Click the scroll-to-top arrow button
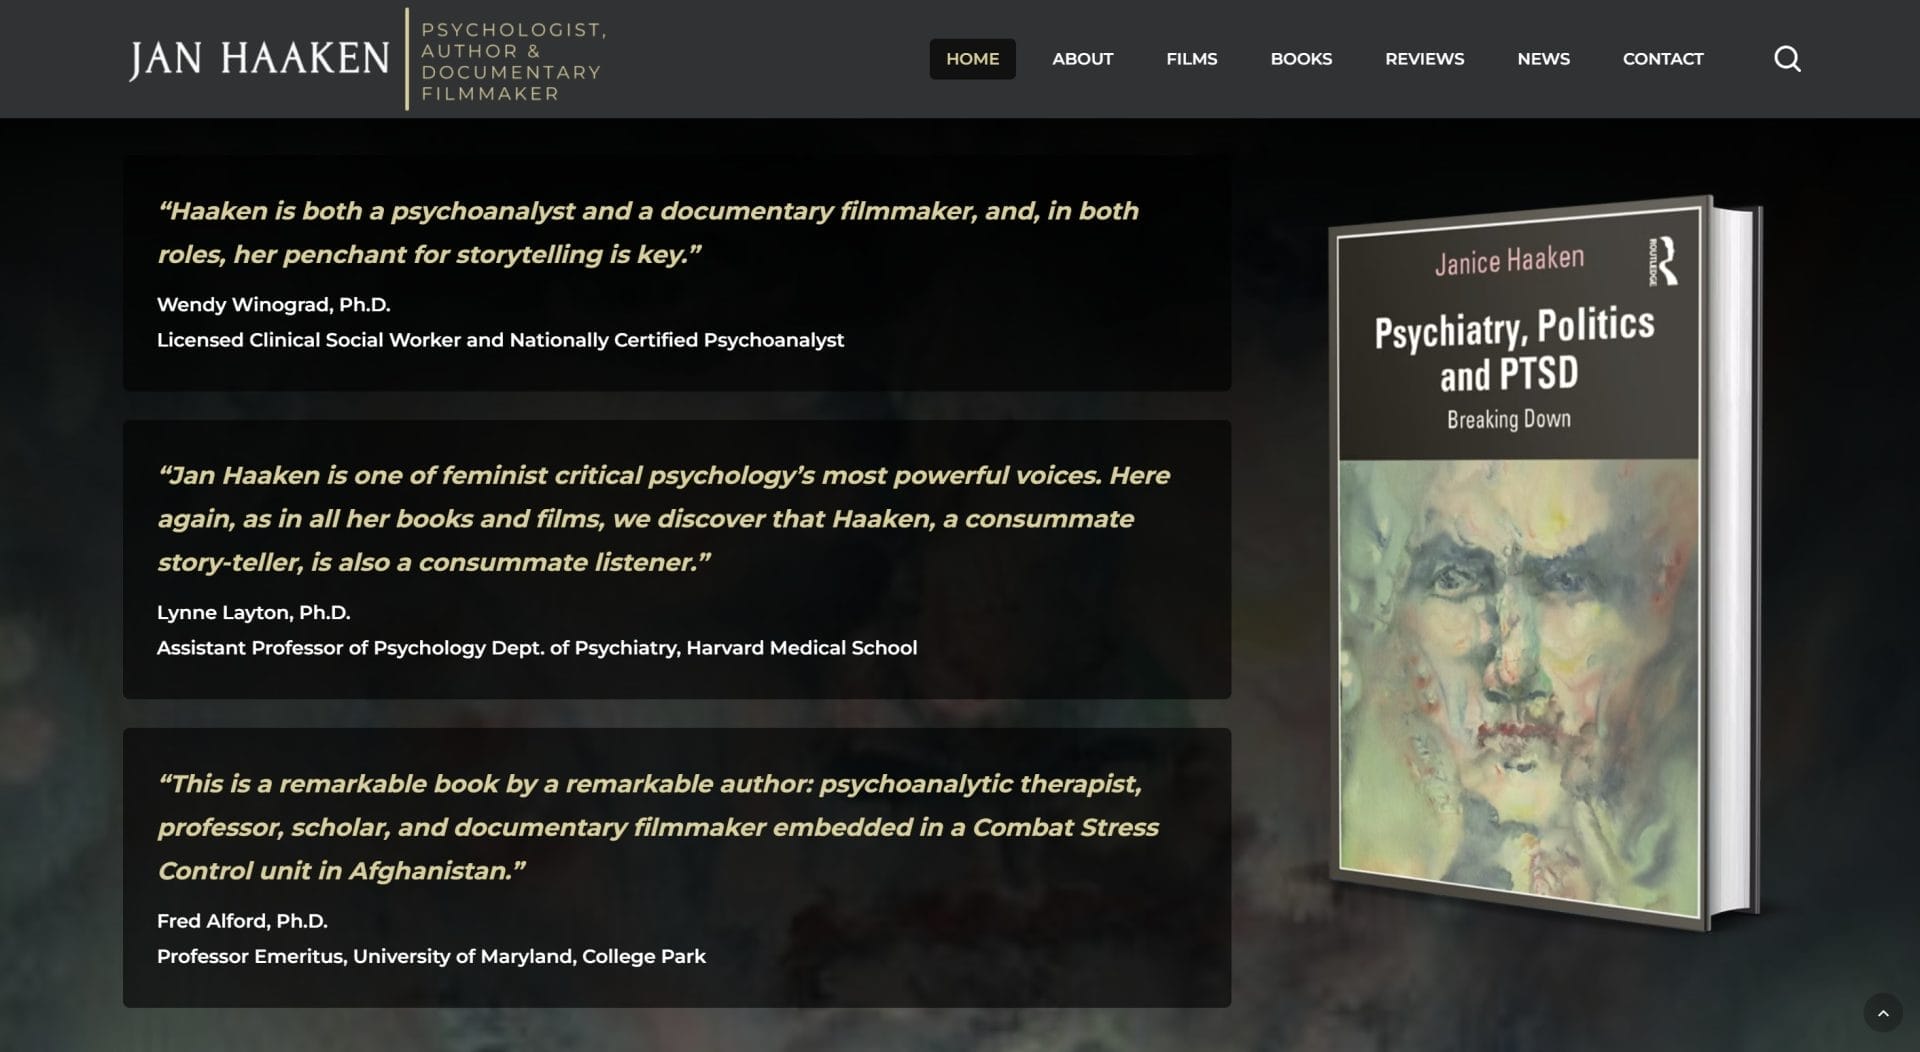Viewport: 1920px width, 1052px height. pyautogui.click(x=1882, y=1013)
